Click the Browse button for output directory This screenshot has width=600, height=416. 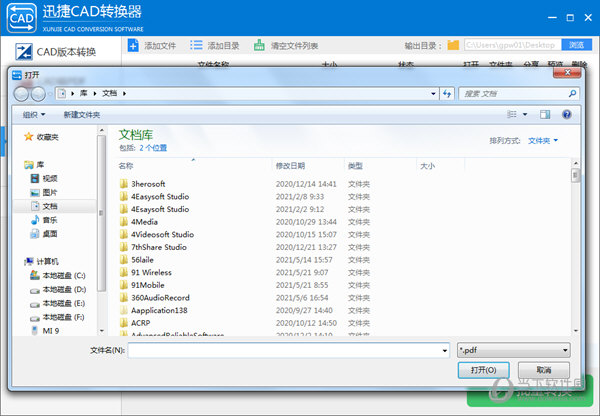click(576, 45)
